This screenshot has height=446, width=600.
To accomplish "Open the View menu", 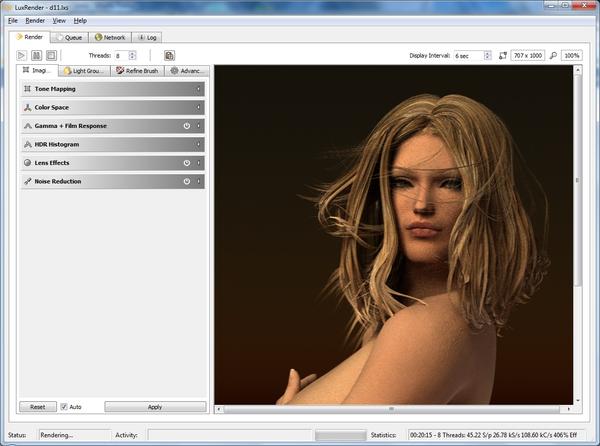I will click(59, 21).
